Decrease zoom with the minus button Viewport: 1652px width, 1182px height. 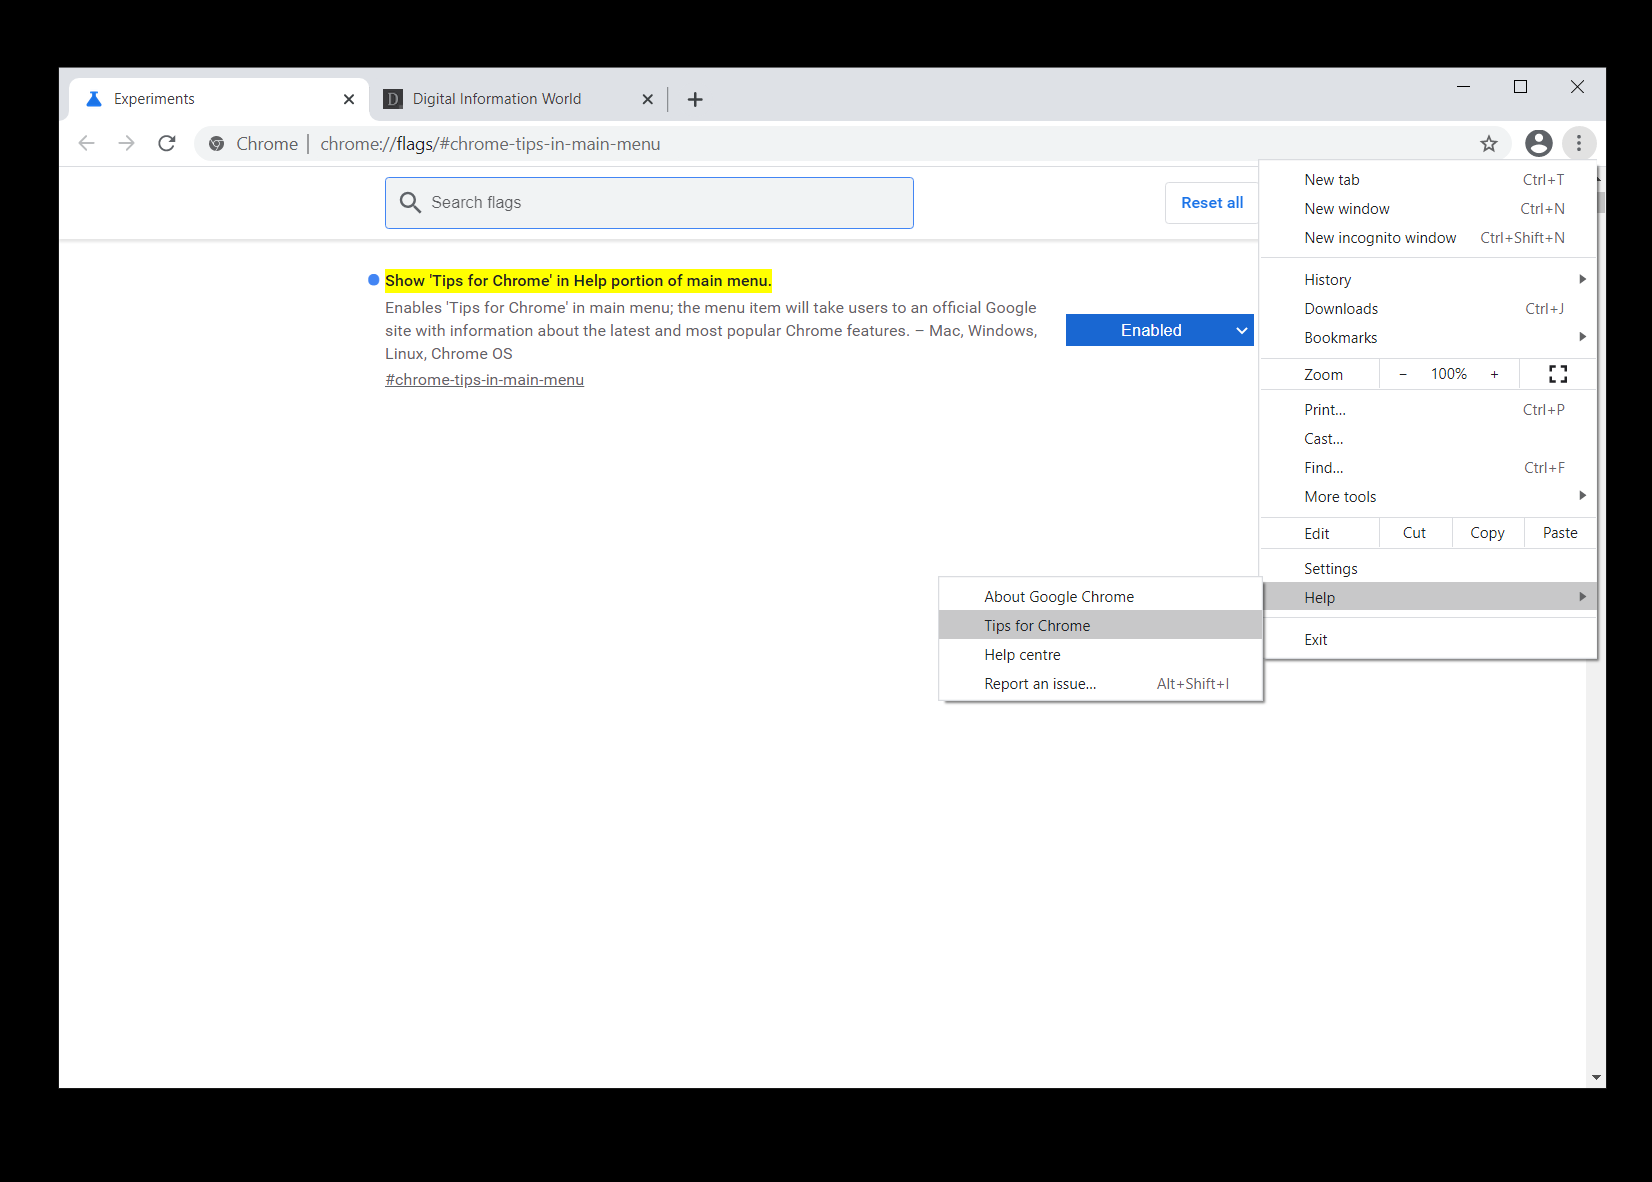pos(1403,374)
